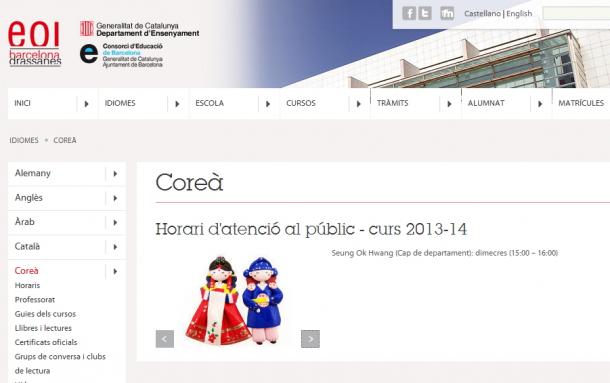Switch language to Castellano
Screen dimensions: 610x383
pos(482,14)
